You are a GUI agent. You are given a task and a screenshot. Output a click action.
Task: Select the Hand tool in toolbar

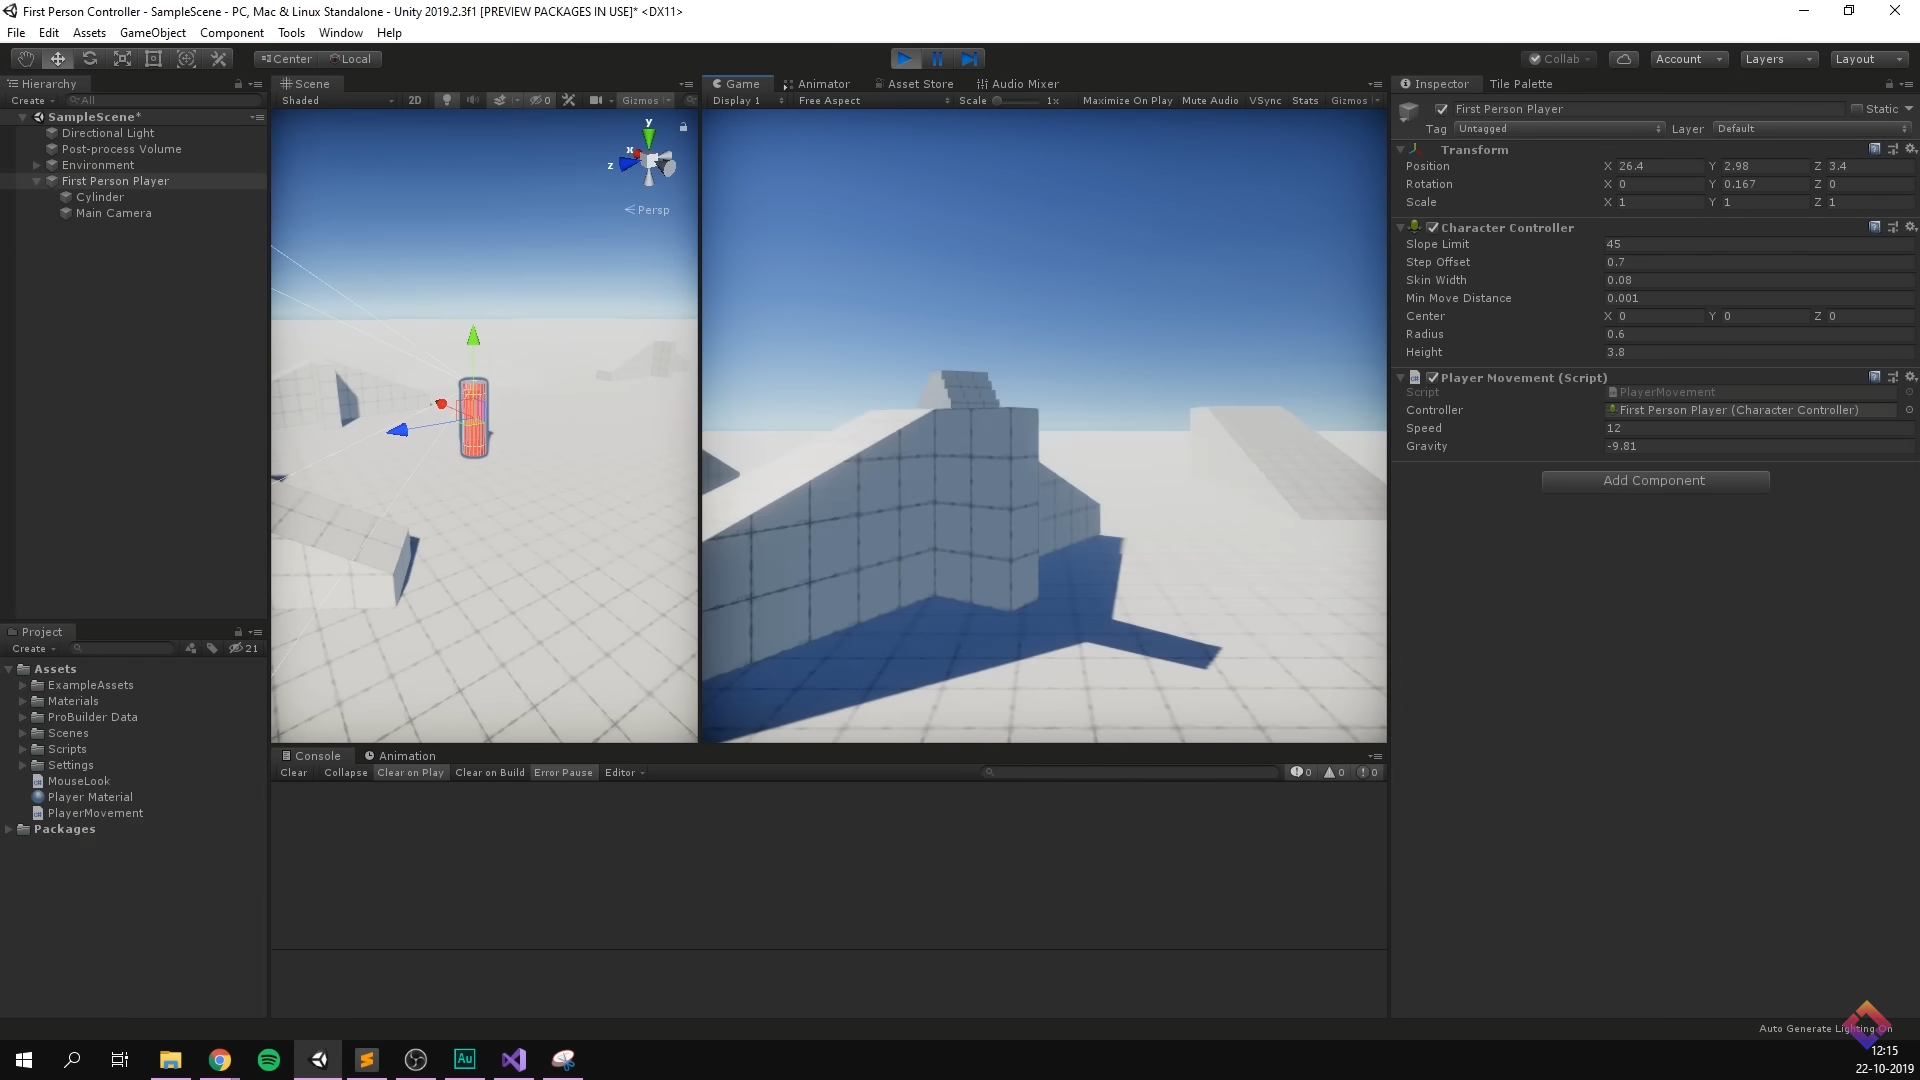point(26,59)
